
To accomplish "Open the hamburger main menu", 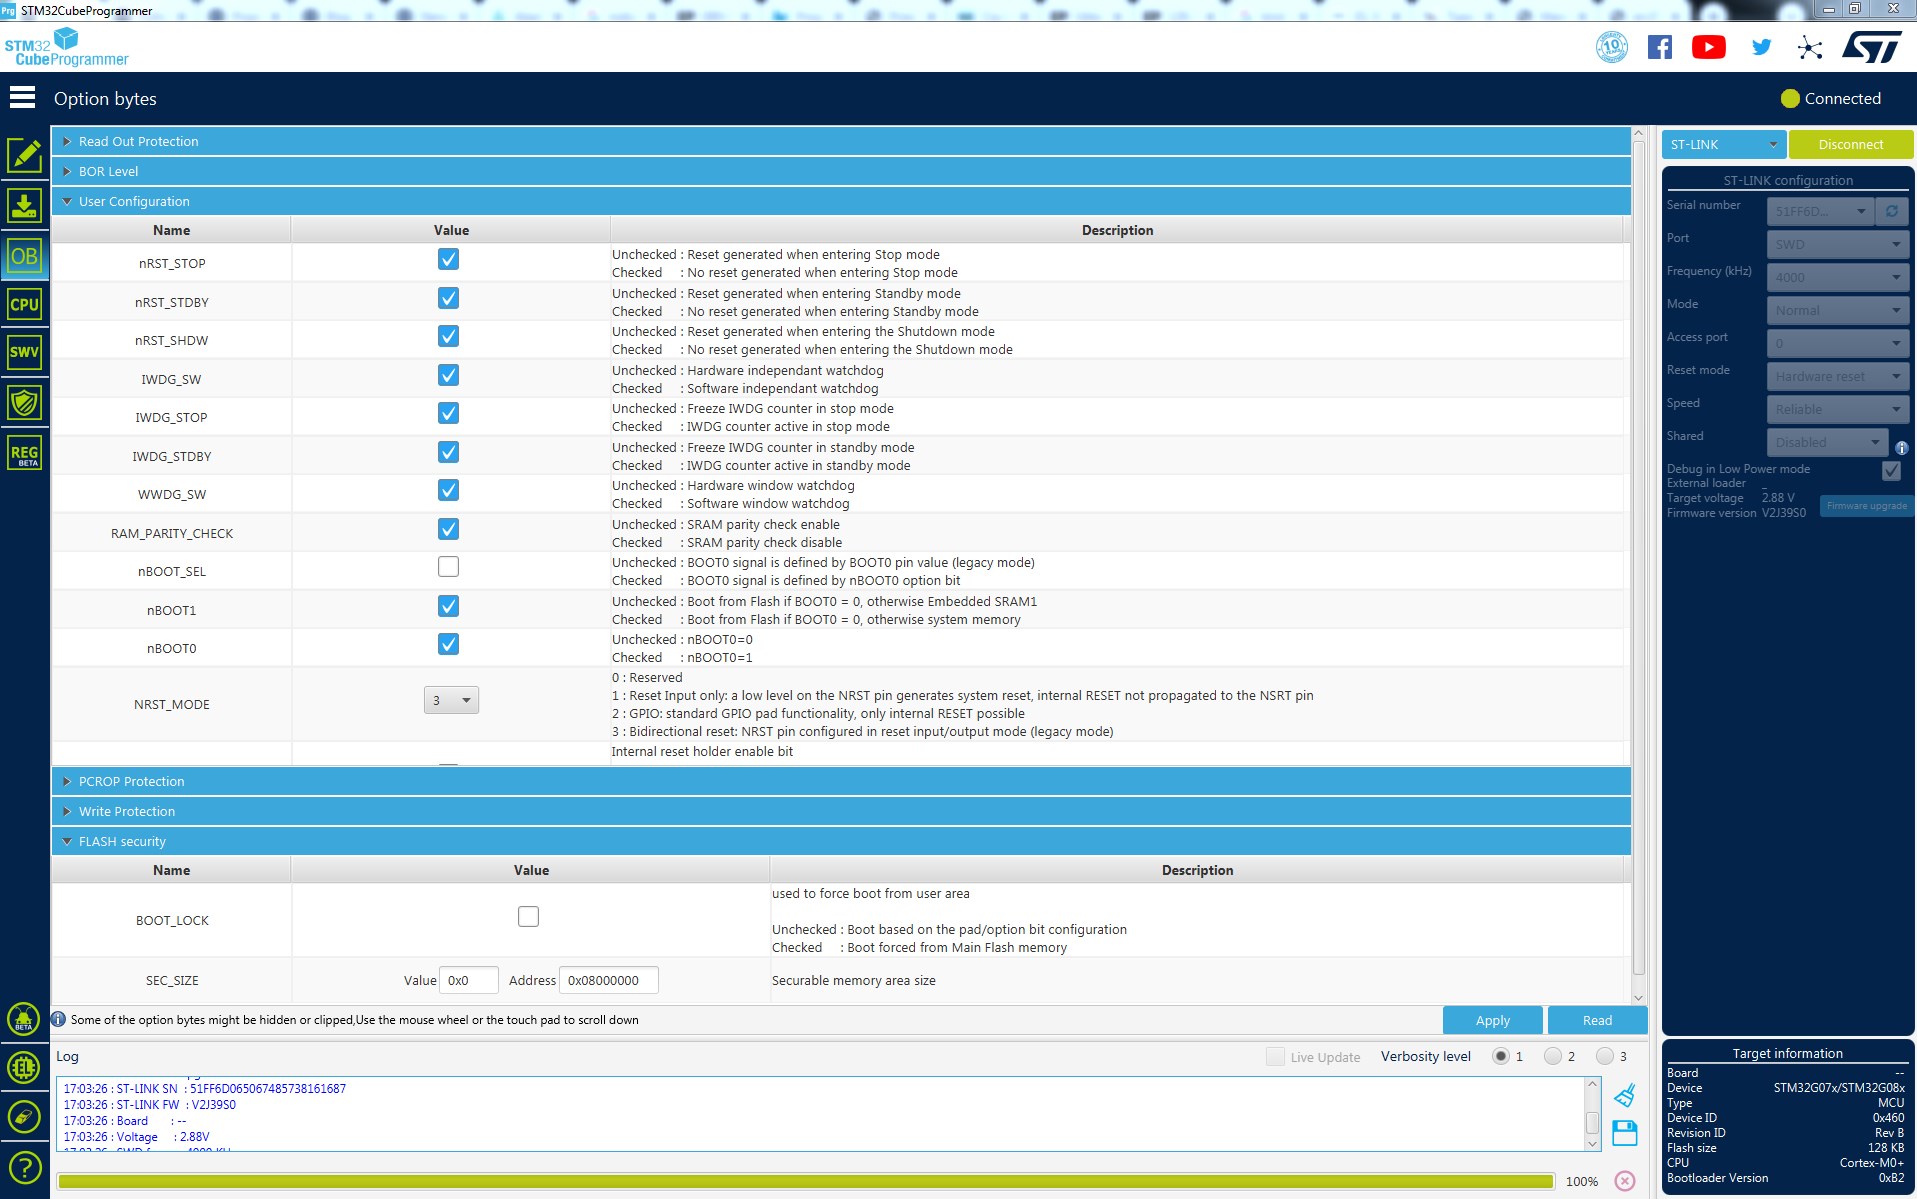I will coord(22,98).
